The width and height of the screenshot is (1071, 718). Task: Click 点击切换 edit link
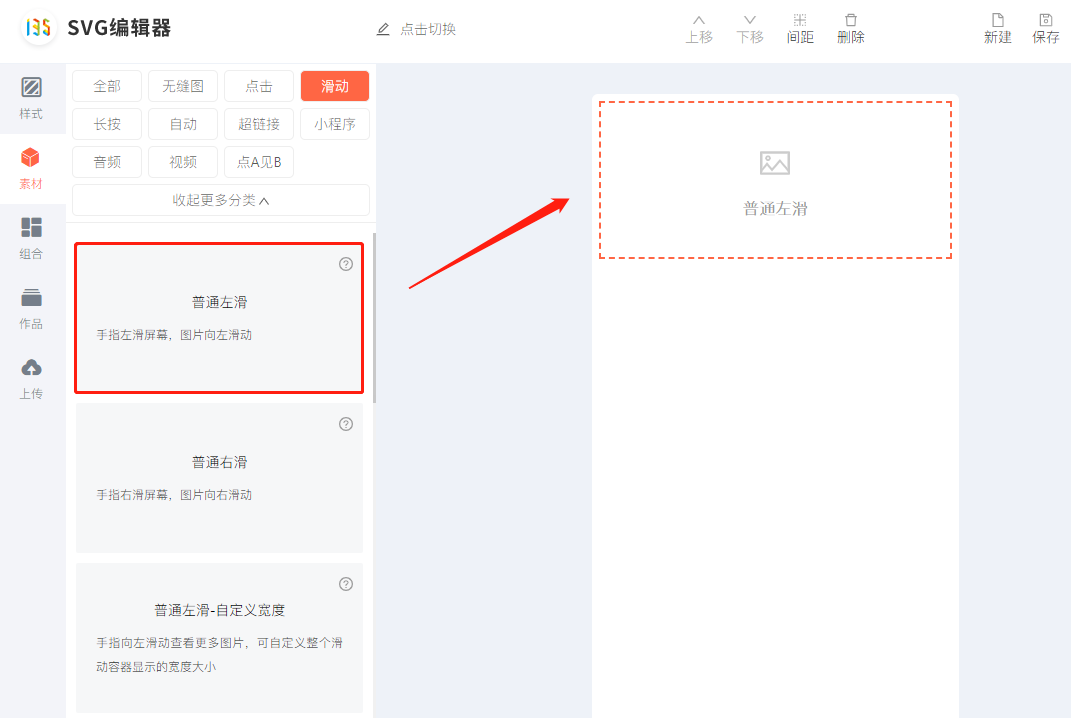click(x=416, y=29)
